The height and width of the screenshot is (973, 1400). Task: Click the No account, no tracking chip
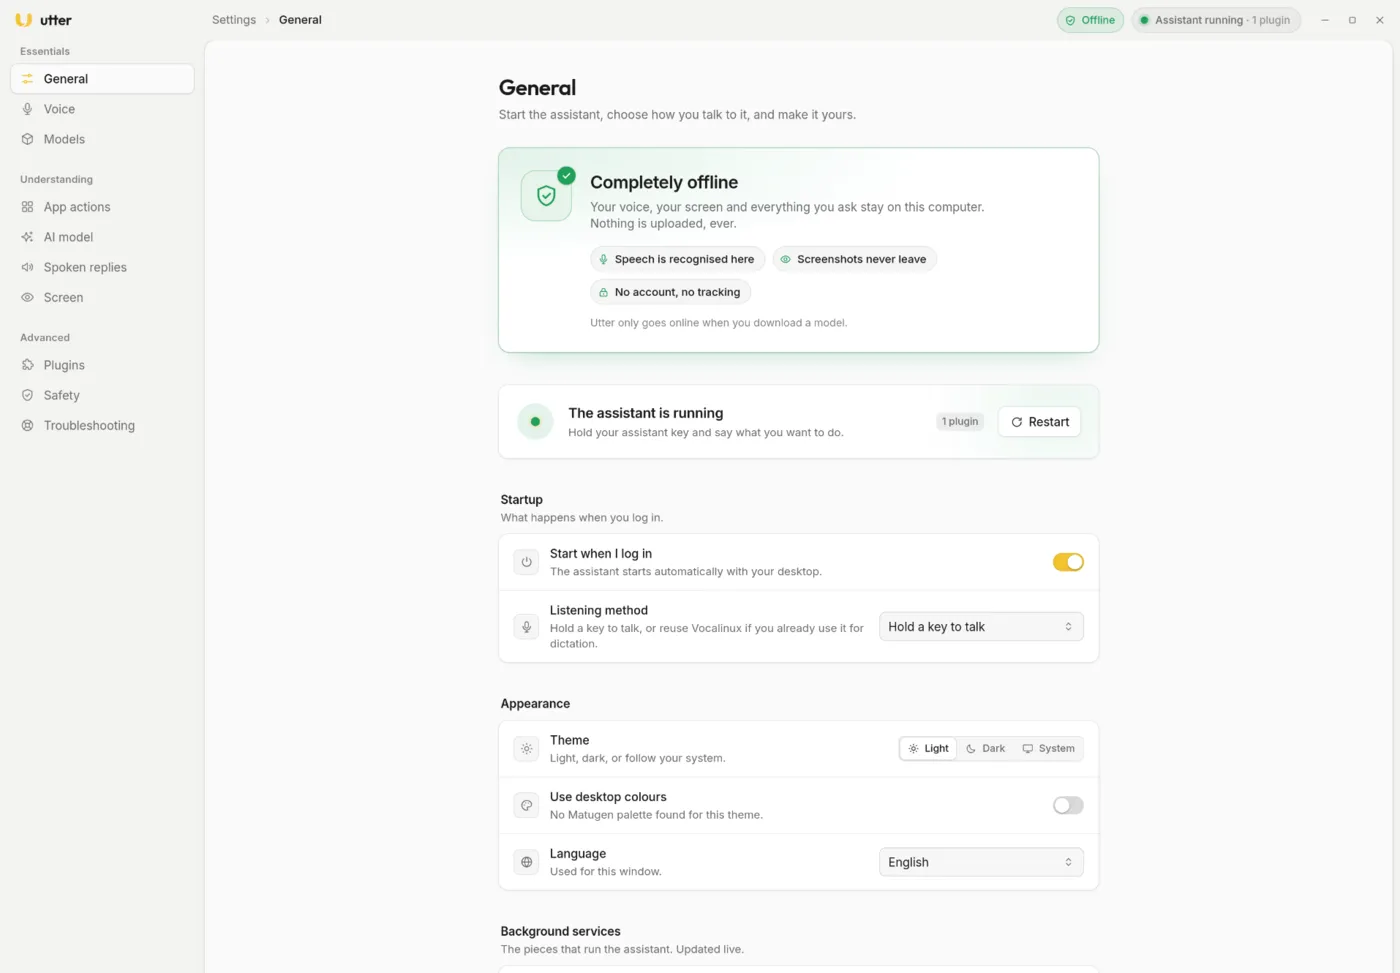(670, 292)
